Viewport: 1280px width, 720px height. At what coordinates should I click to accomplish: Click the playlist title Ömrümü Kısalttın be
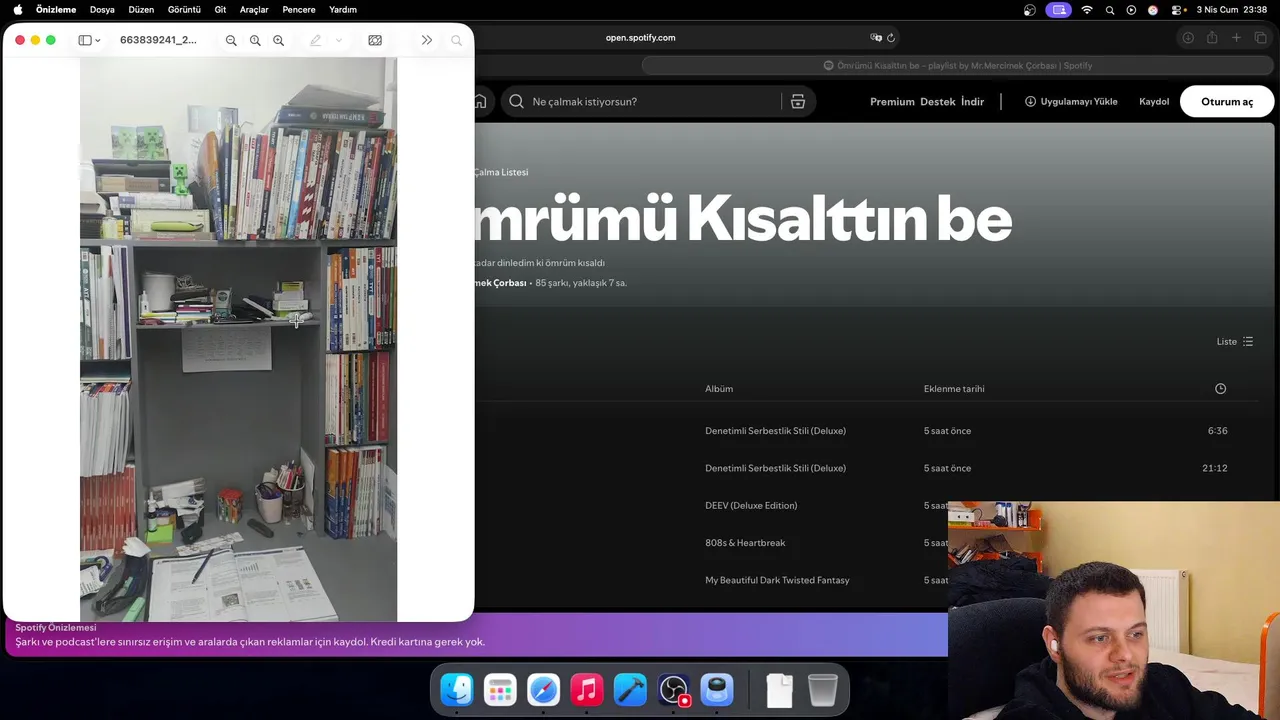(x=743, y=219)
